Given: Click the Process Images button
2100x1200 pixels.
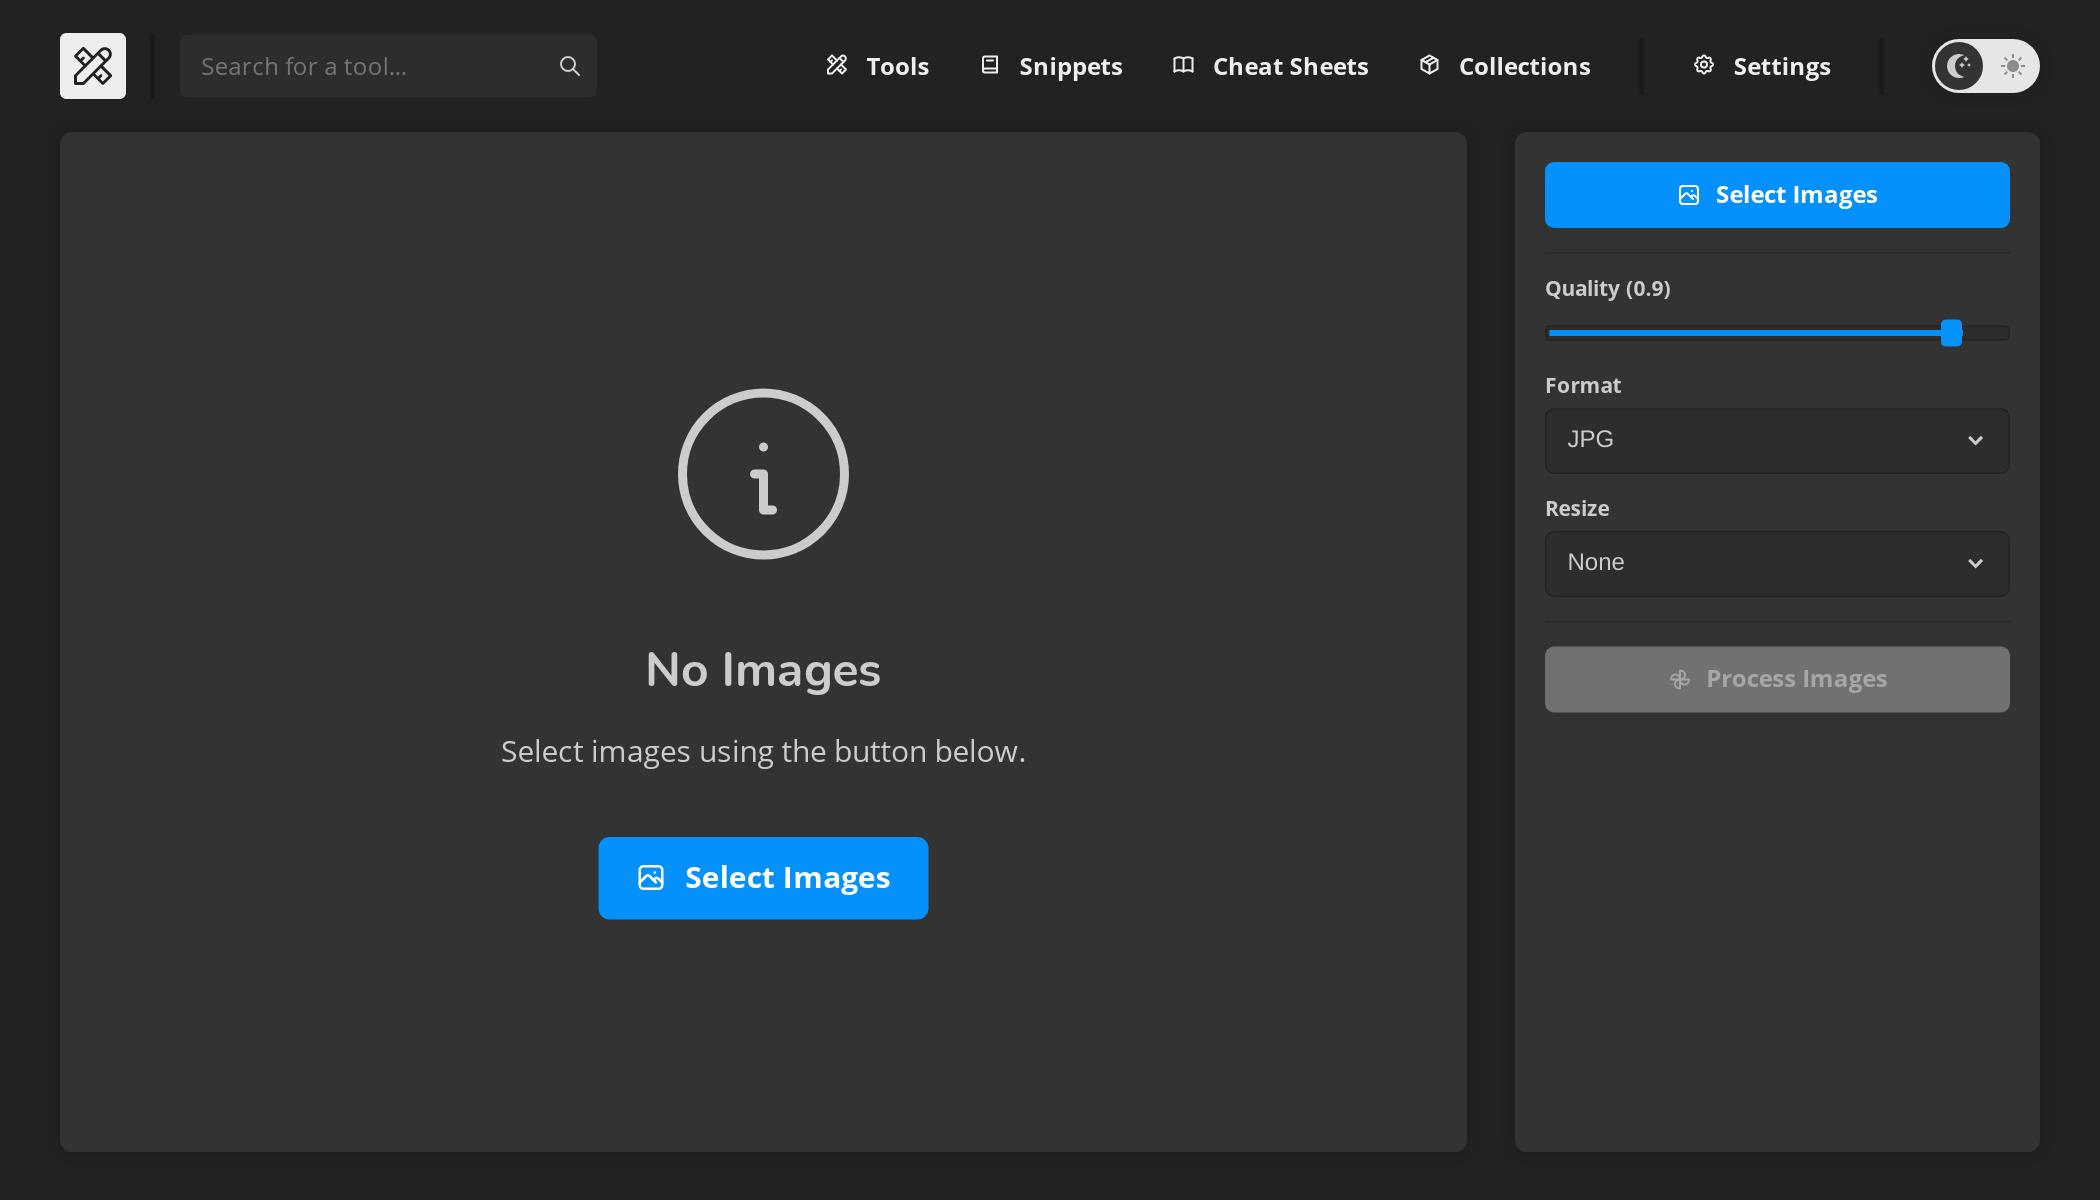Looking at the screenshot, I should [1777, 679].
